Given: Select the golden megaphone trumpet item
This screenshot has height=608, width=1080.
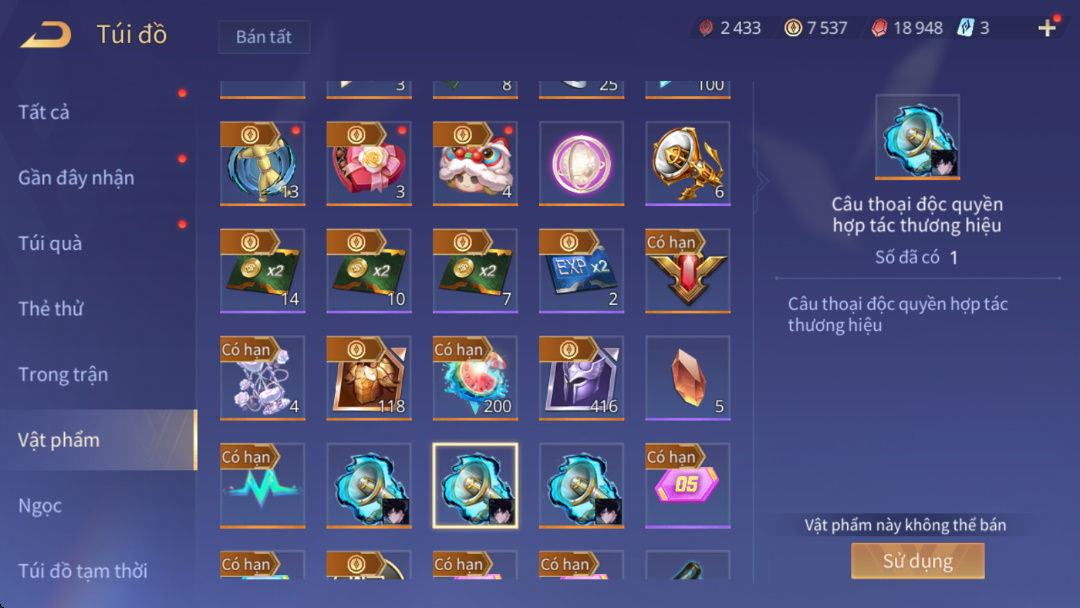Looking at the screenshot, I should (x=687, y=163).
